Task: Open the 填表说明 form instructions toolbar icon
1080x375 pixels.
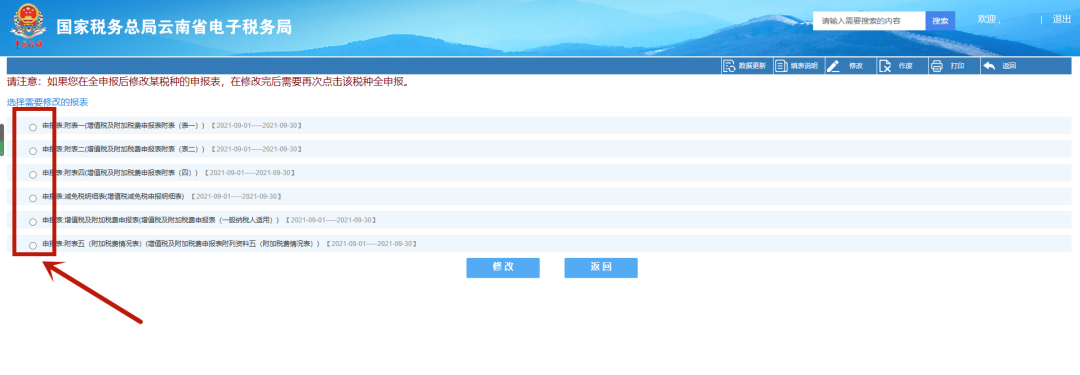Action: pos(781,66)
